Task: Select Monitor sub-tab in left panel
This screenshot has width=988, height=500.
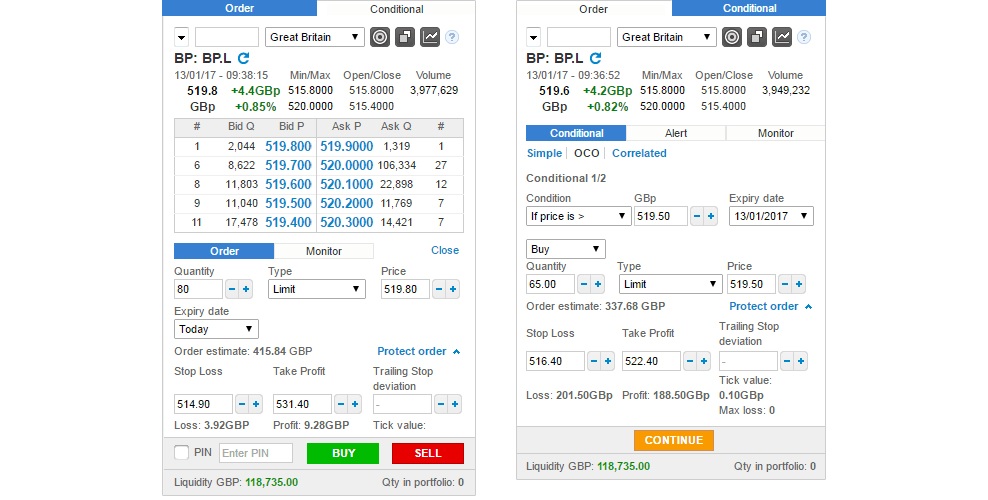Action: click(324, 251)
